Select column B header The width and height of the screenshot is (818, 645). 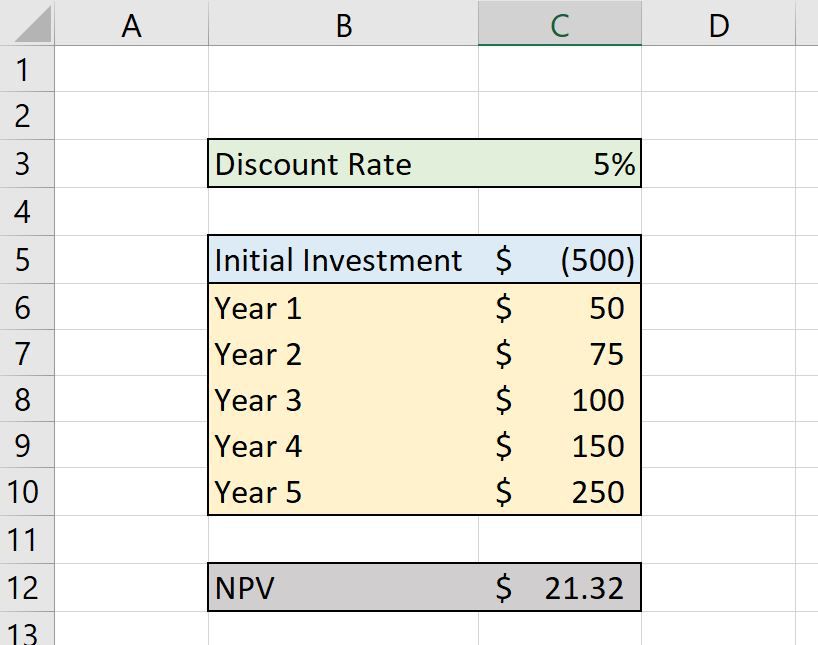(343, 23)
